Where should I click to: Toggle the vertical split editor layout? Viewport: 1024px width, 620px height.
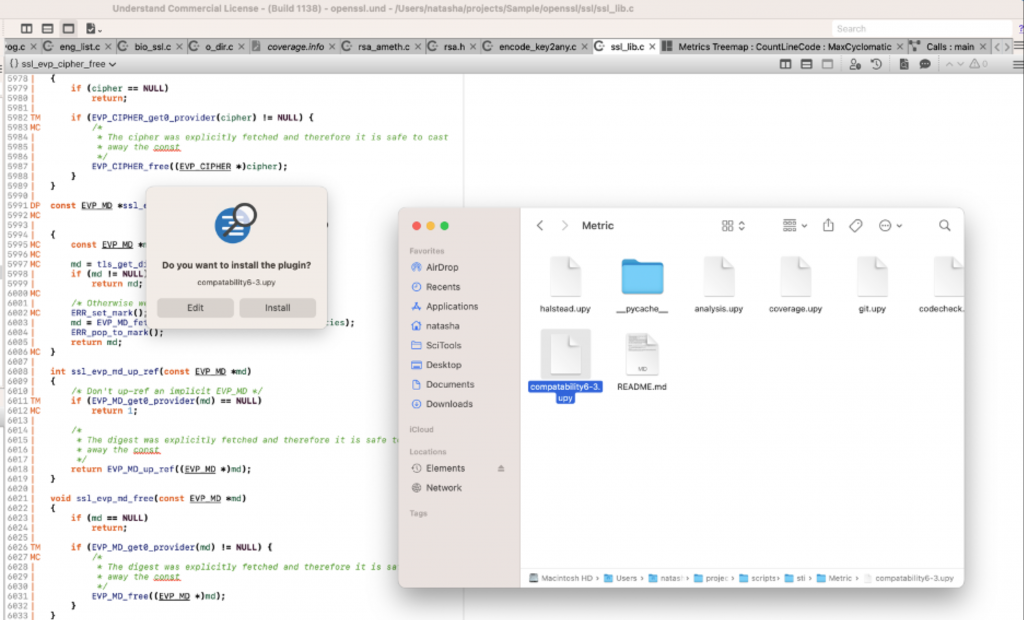[785, 64]
